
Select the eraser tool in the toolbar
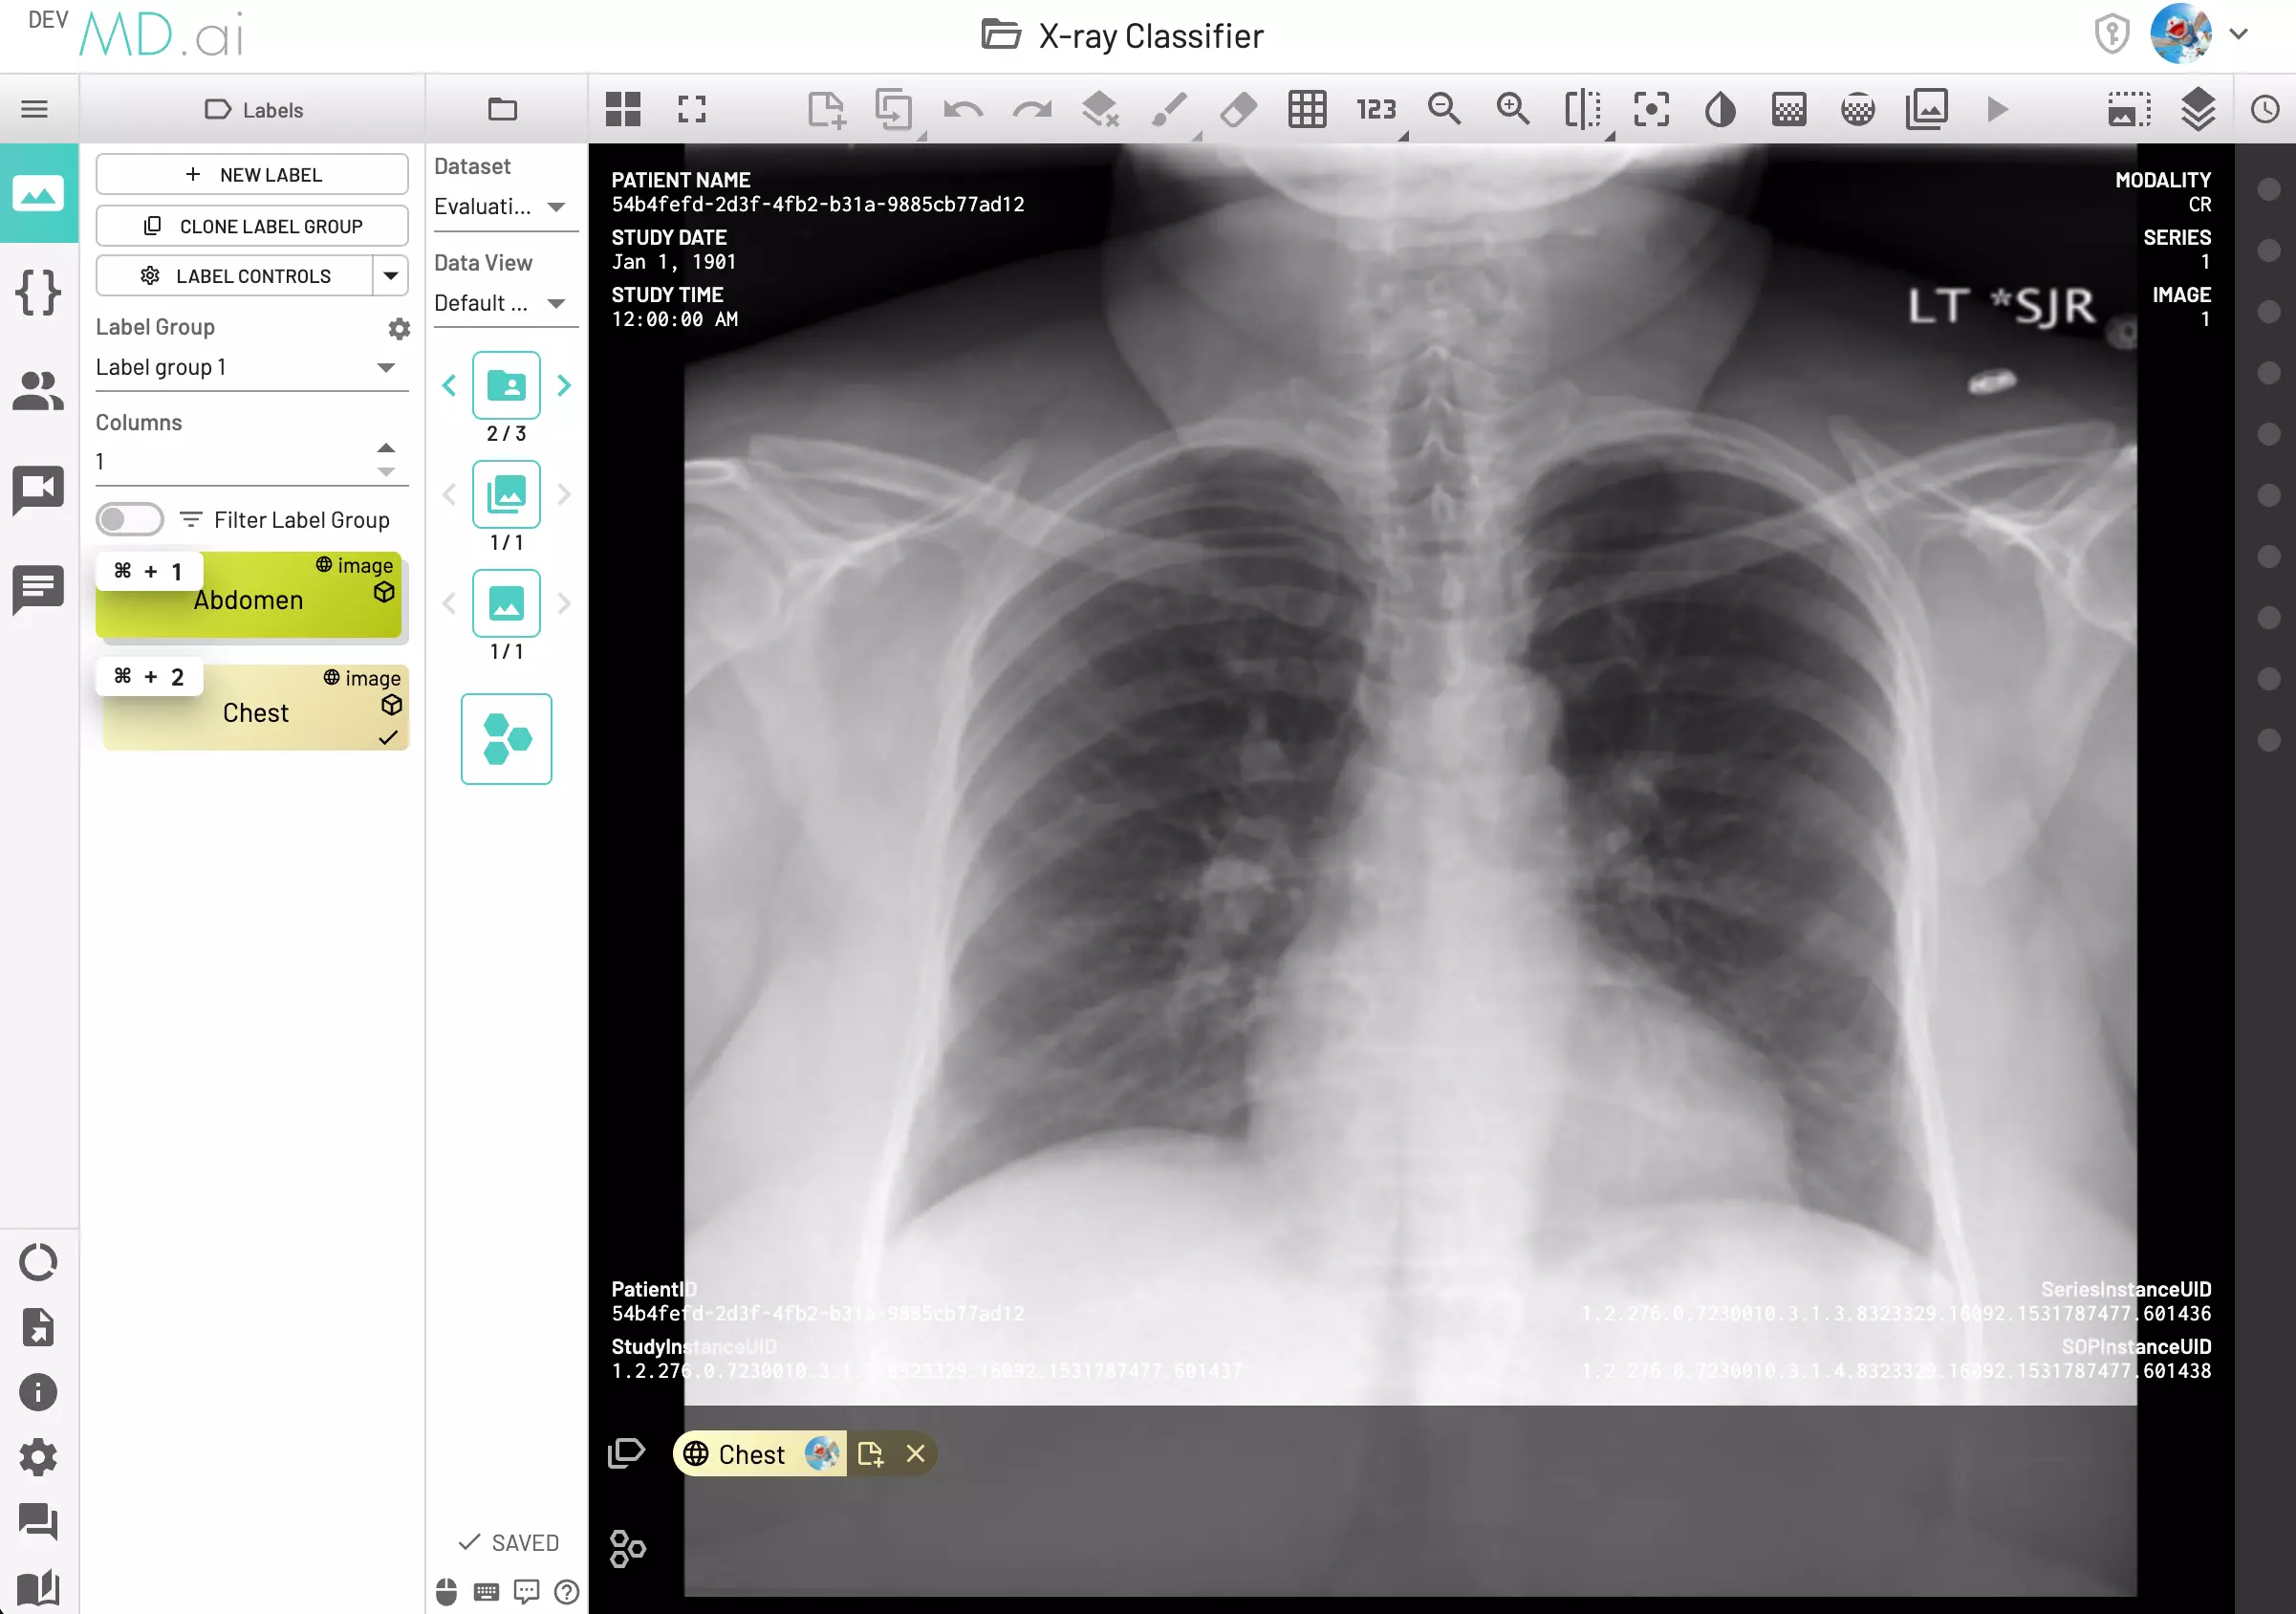[x=1237, y=110]
